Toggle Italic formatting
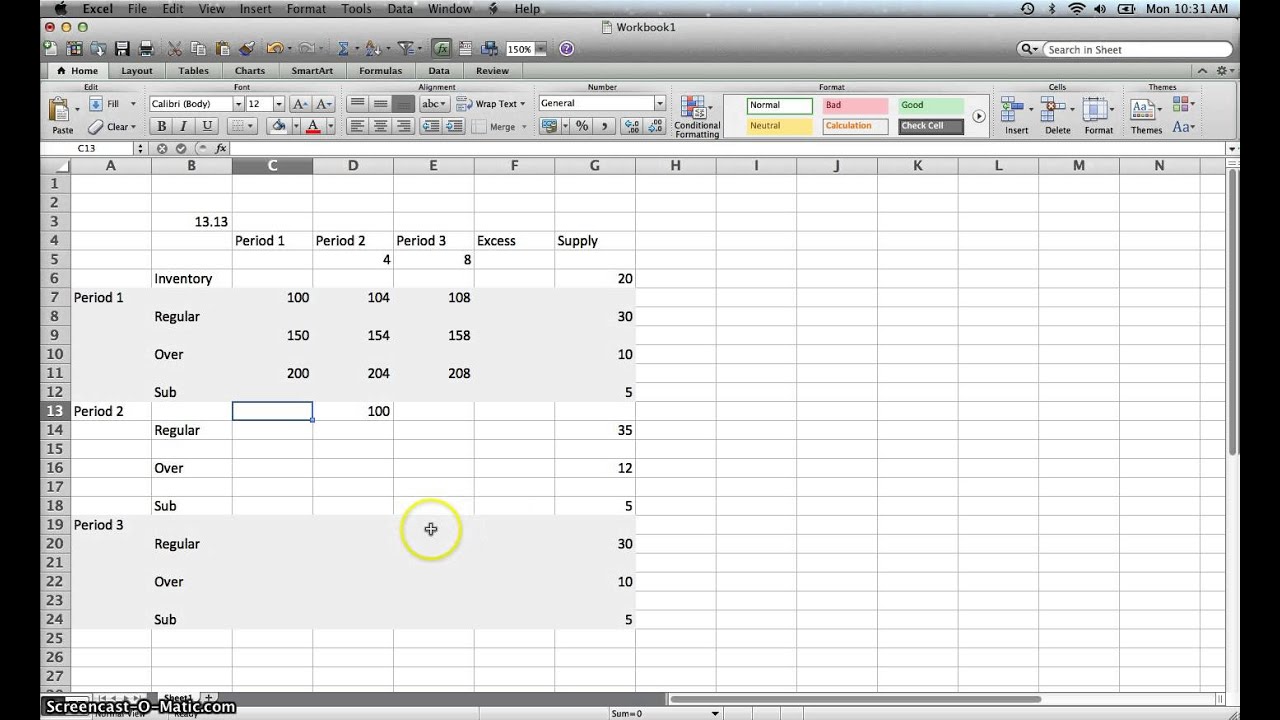The height and width of the screenshot is (720, 1280). 184,126
